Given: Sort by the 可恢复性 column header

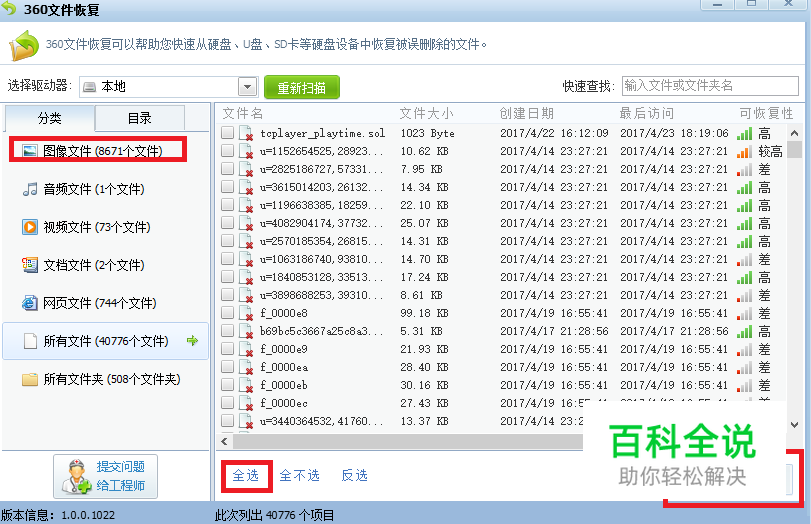Looking at the screenshot, I should click(x=766, y=113).
